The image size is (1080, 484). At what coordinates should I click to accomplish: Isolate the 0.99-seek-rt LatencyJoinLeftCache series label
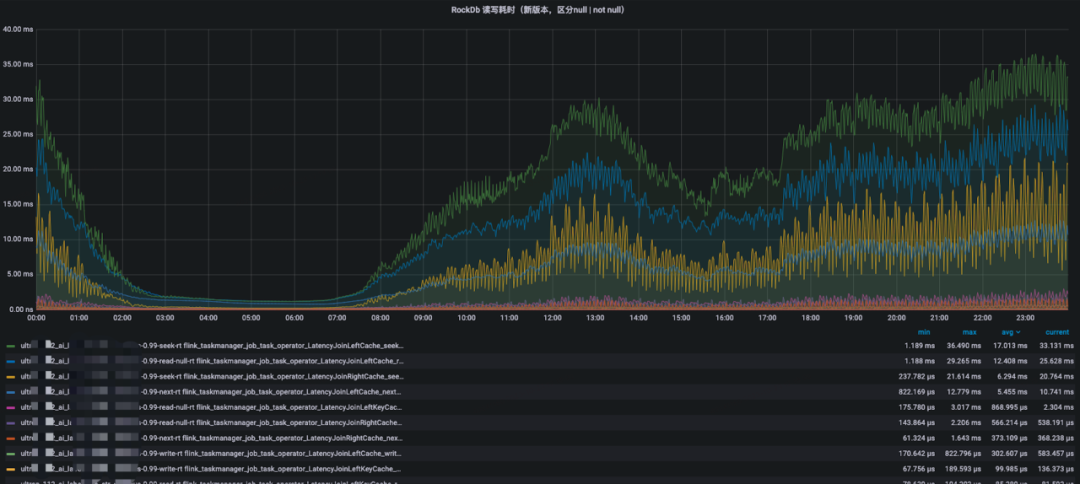point(212,346)
